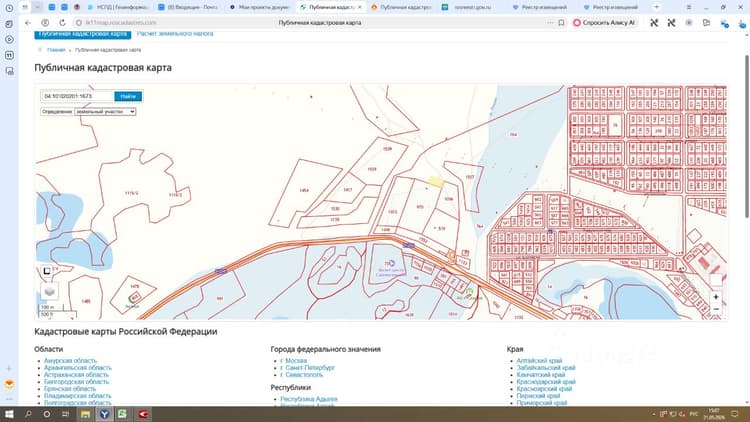Open the Белгородская область link

click(76, 382)
